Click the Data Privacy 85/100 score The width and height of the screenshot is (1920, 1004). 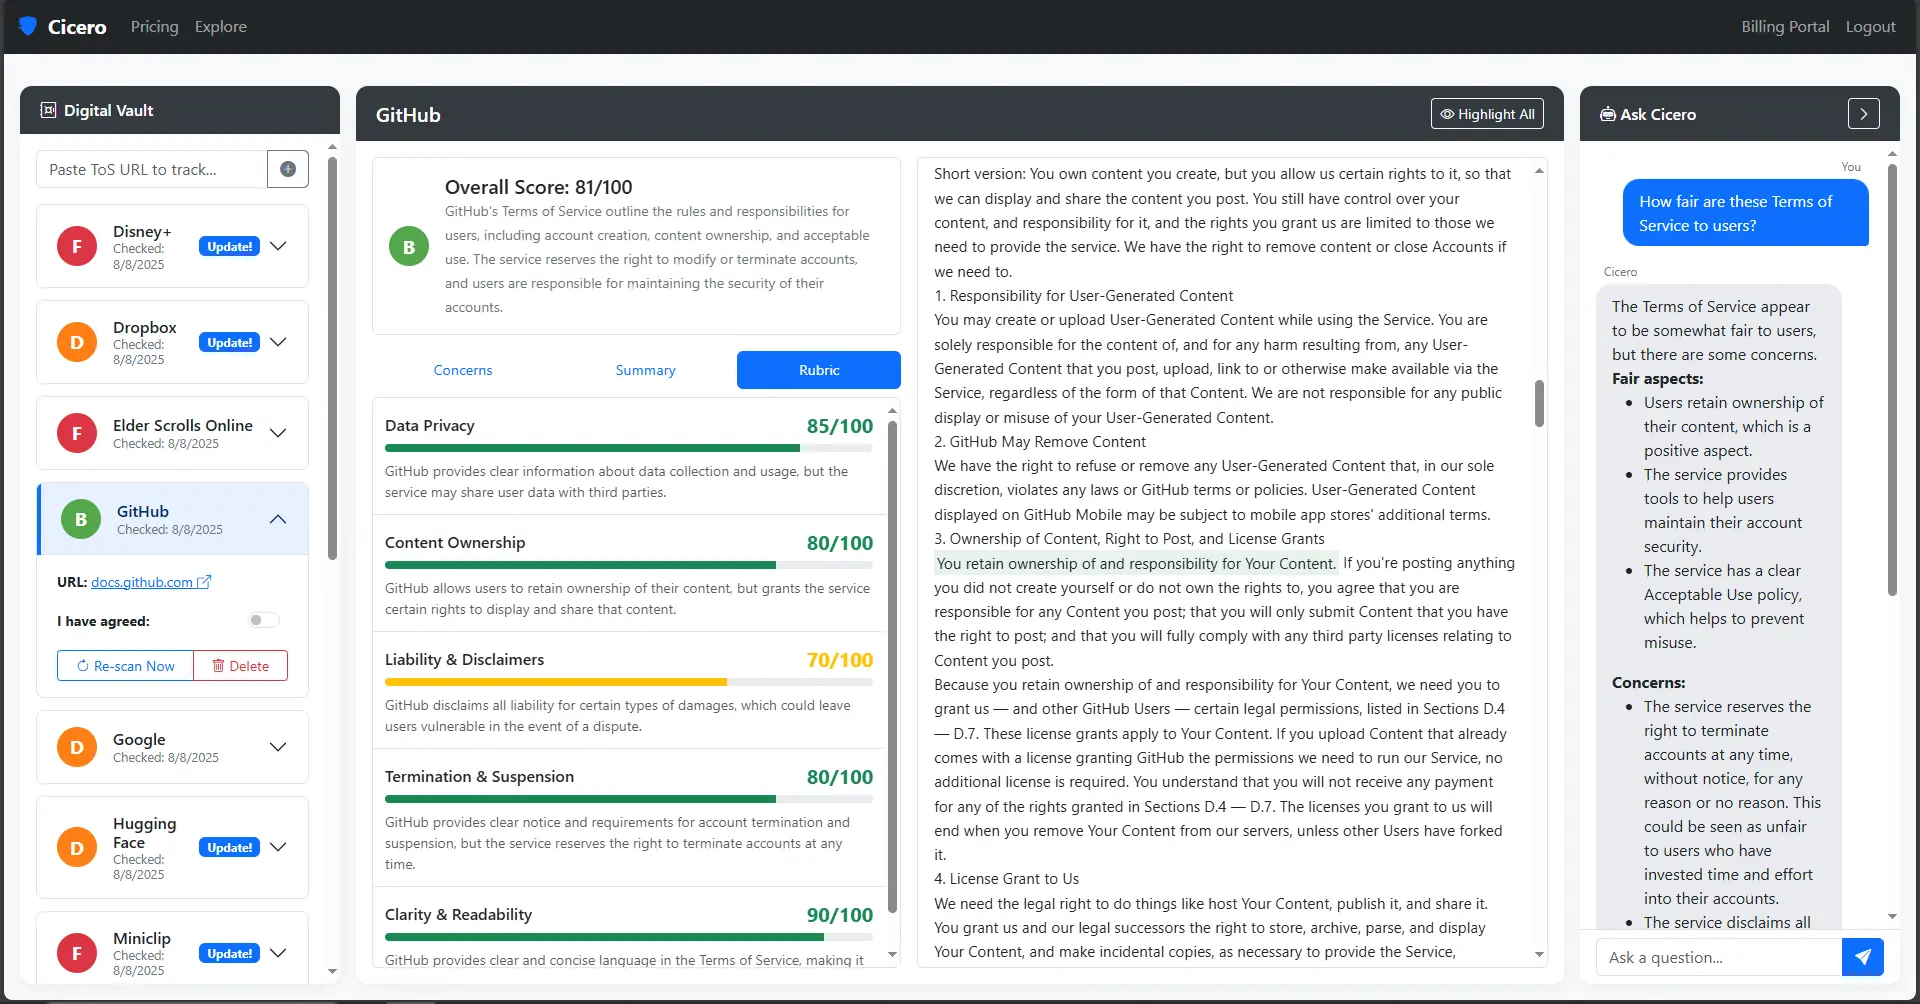tap(840, 426)
